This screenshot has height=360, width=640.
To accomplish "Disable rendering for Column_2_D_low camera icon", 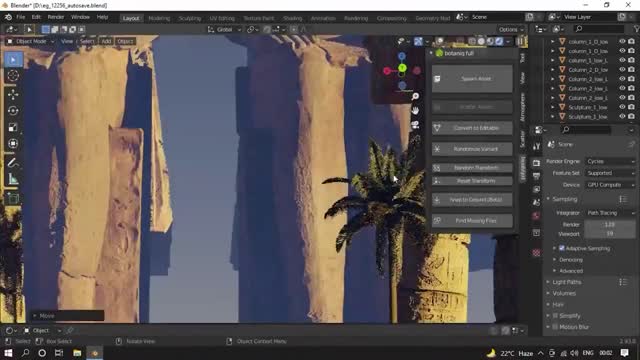I will (x=631, y=69).
